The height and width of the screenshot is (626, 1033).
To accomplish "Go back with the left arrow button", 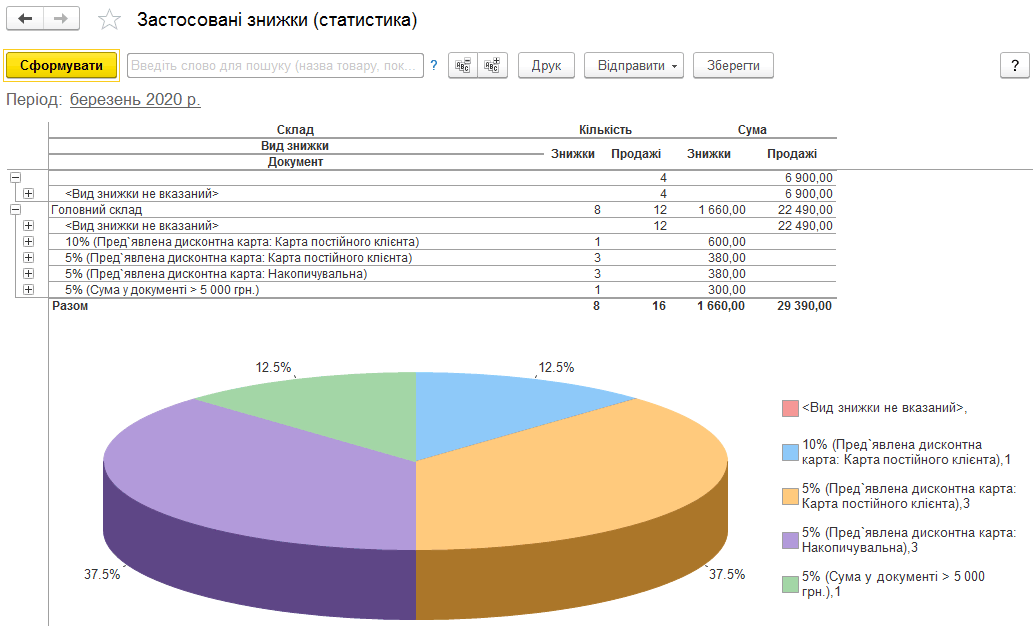I will [x=25, y=18].
